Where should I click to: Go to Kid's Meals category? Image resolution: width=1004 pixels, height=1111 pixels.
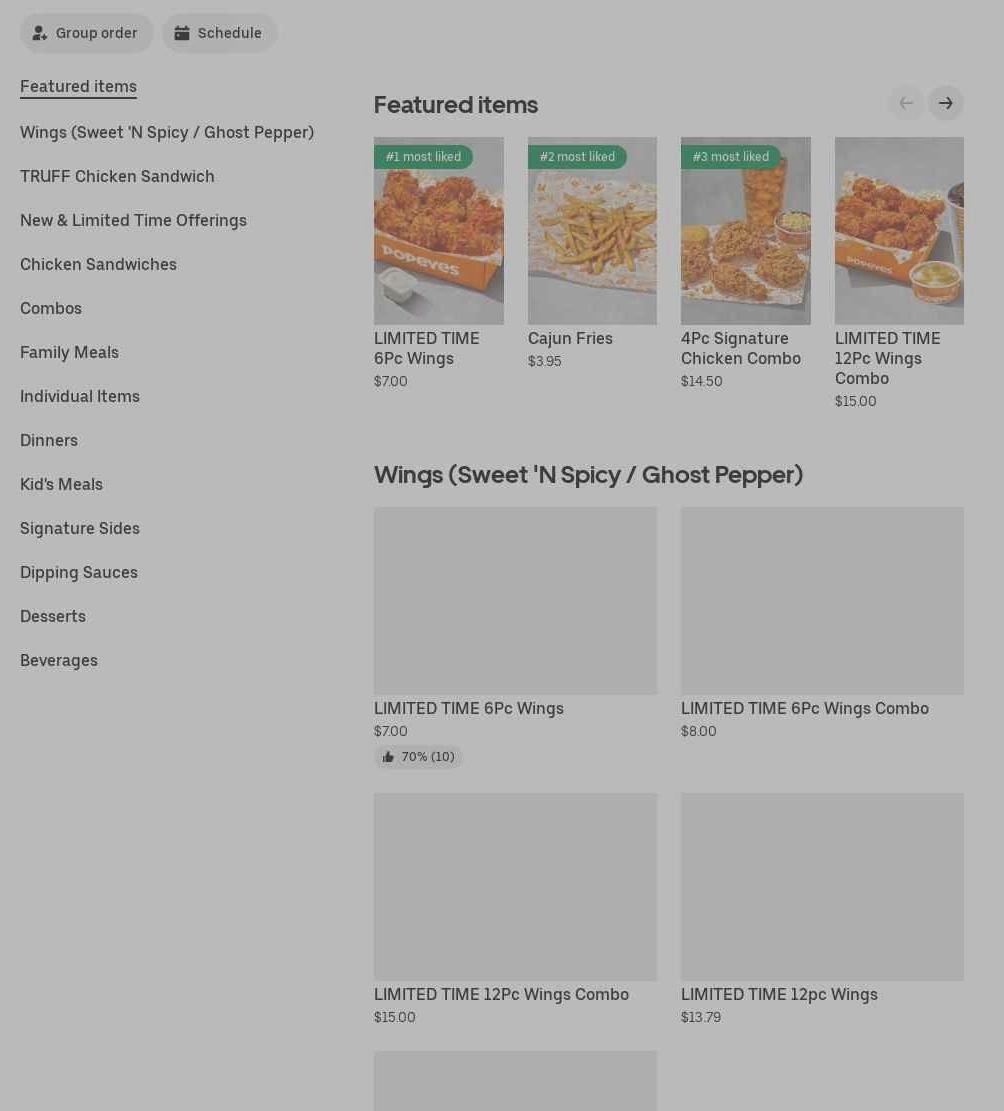pos(61,484)
